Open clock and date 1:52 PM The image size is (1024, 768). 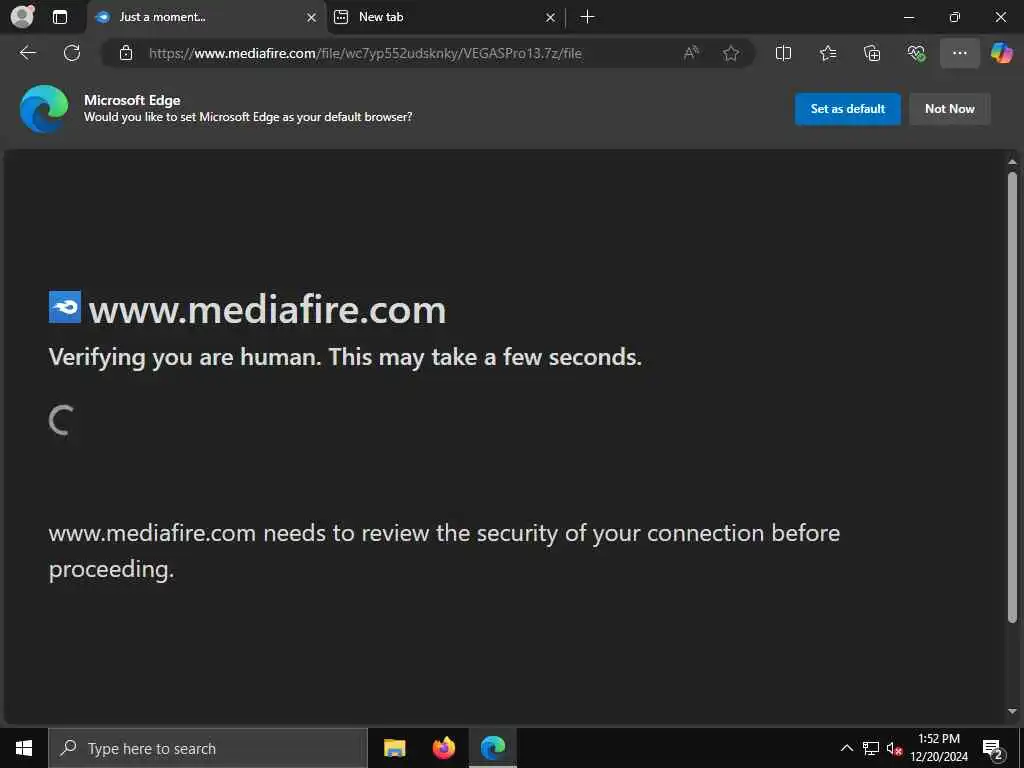click(x=939, y=748)
